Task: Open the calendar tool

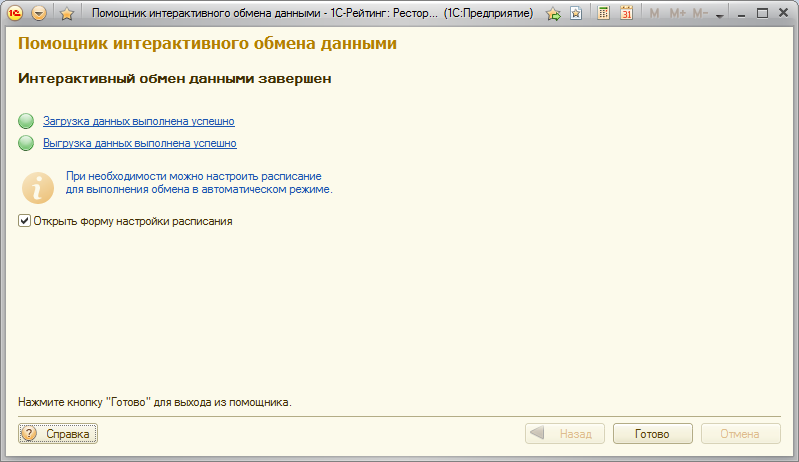Action: pos(626,13)
